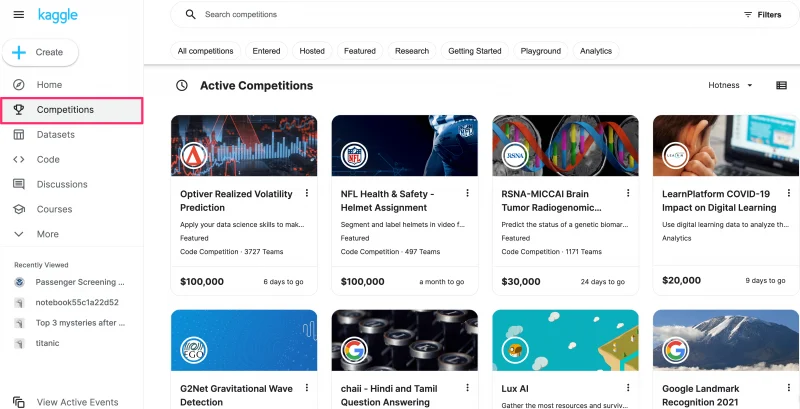
Task: Open NFL Health & Safety Helmet Assignment title
Action: (387, 201)
